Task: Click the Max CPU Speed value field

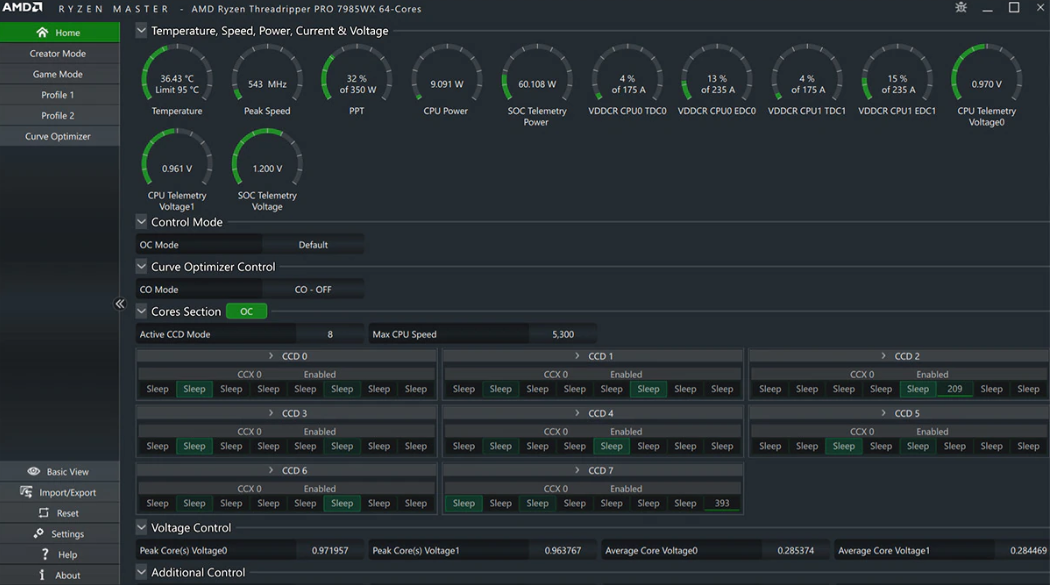Action: (562, 334)
